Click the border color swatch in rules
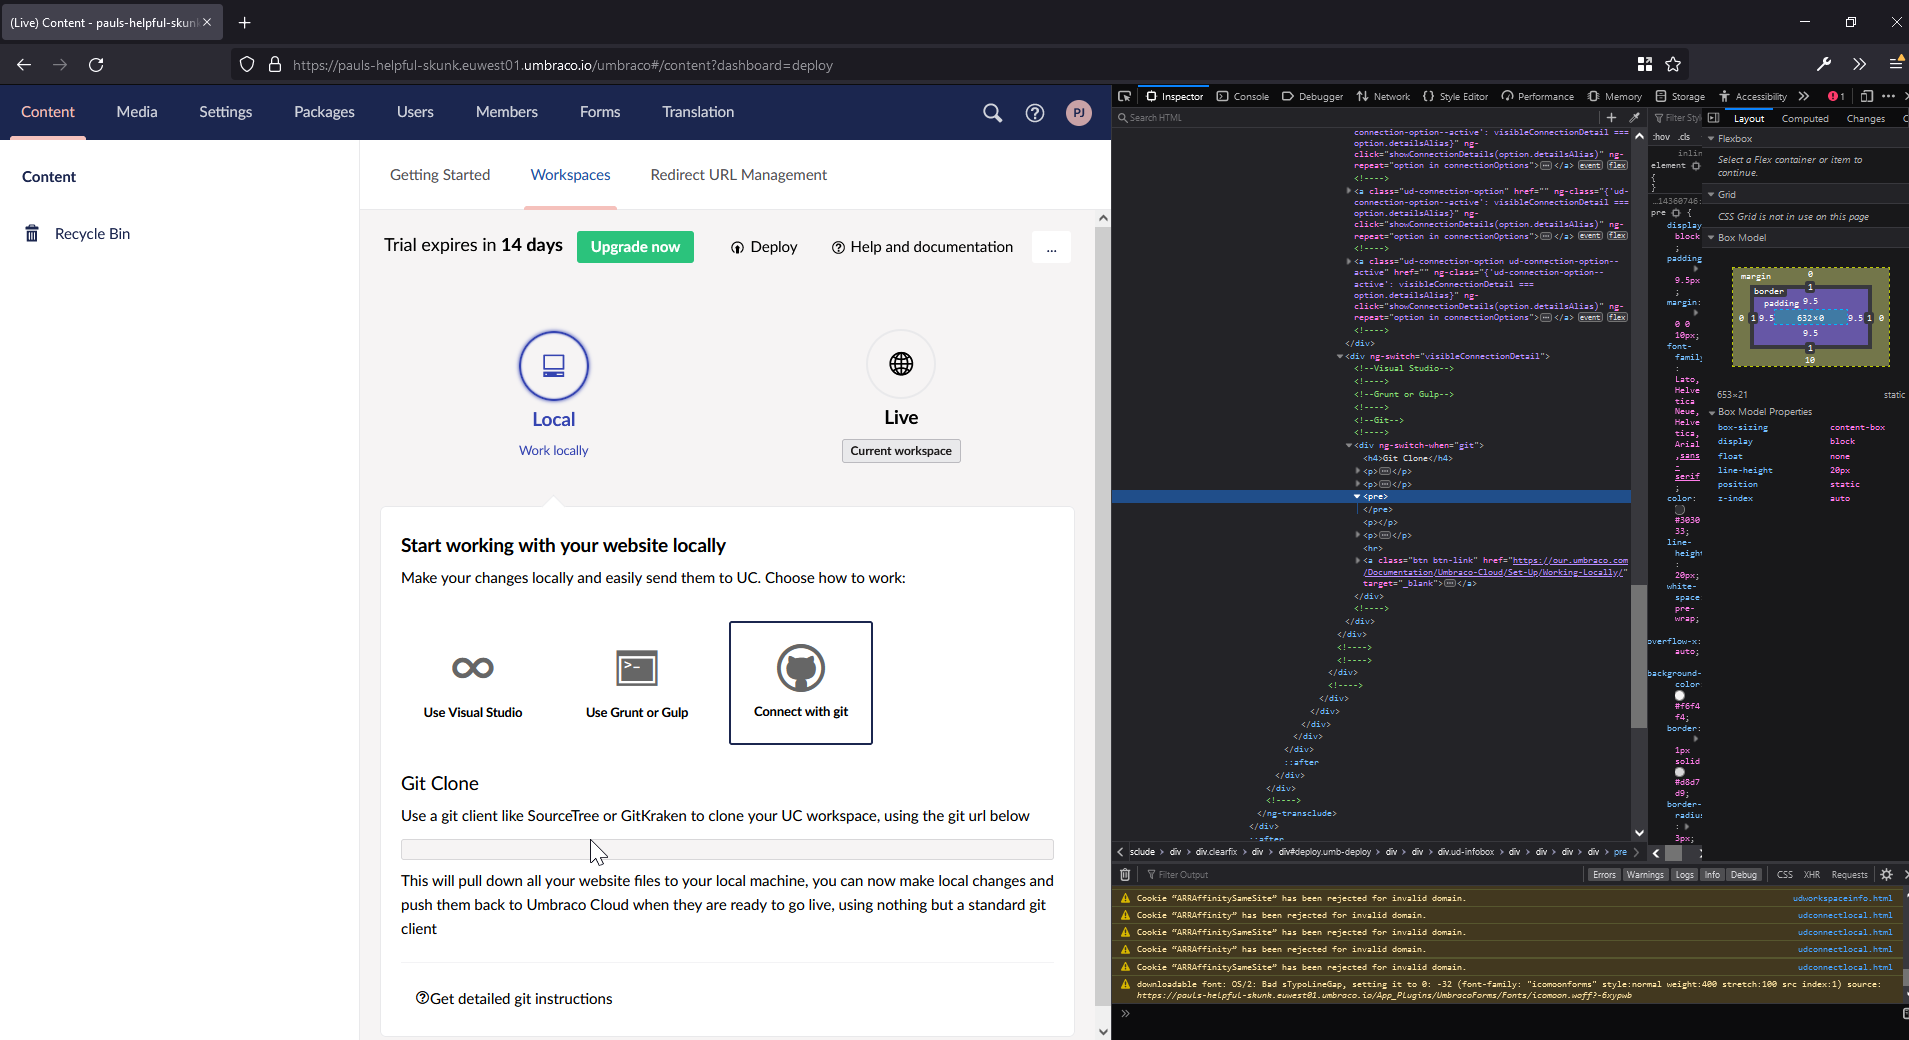 [x=1680, y=772]
